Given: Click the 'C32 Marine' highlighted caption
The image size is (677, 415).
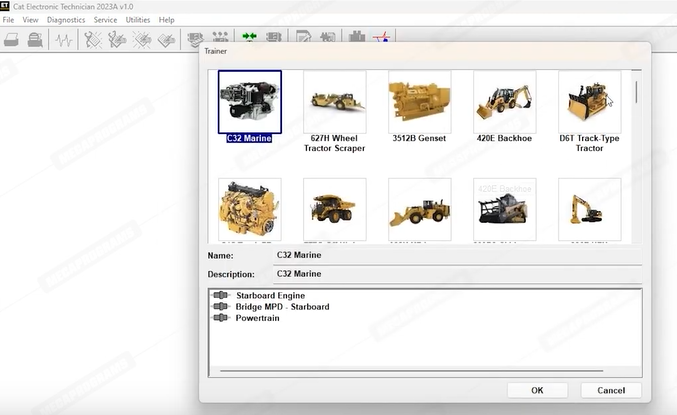Looking at the screenshot, I should (x=249, y=138).
